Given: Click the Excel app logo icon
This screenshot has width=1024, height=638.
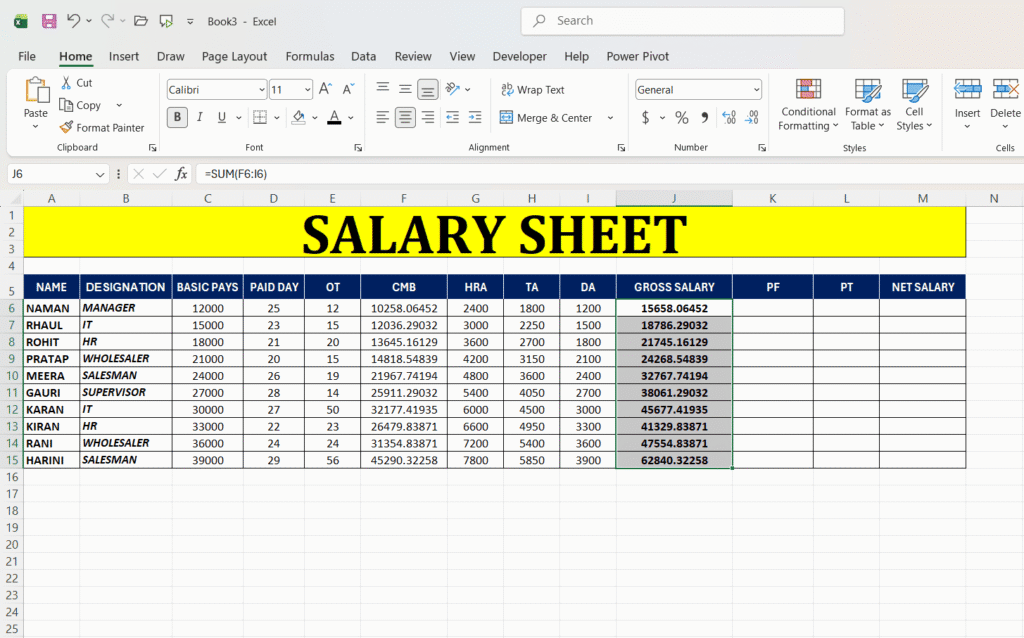Looking at the screenshot, I should click(x=20, y=22).
